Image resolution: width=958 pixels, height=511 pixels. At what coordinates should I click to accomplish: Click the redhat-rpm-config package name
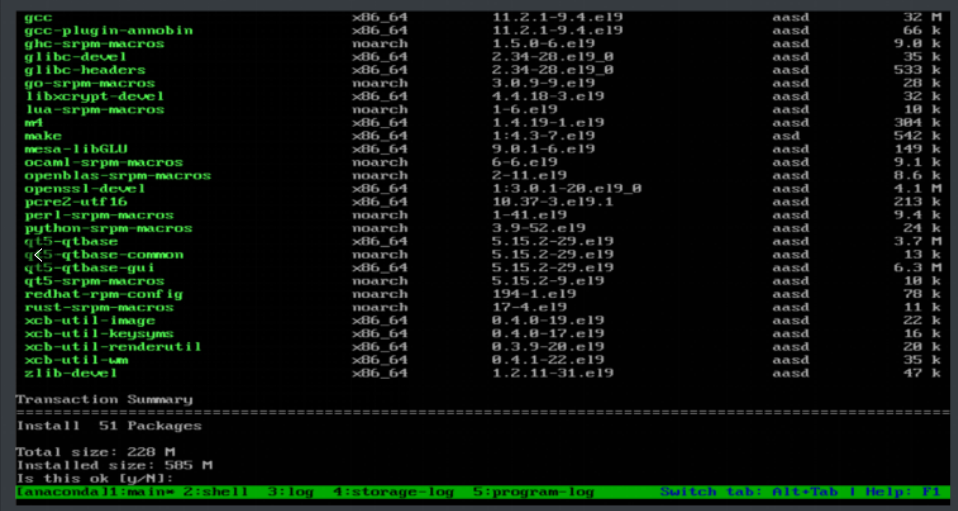tap(104, 295)
